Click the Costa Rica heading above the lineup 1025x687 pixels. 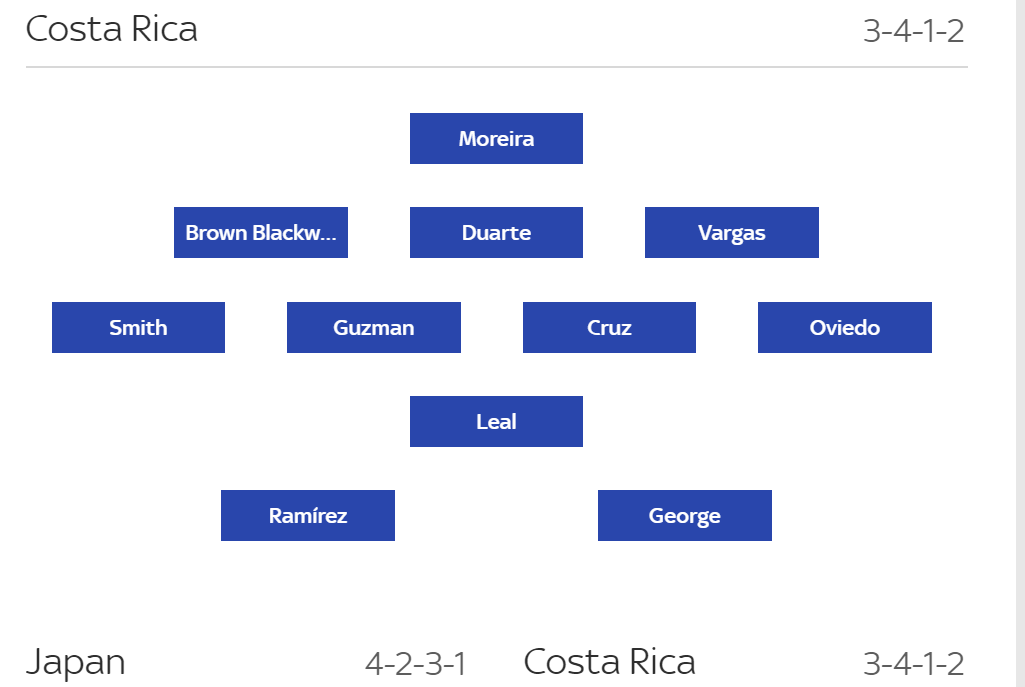click(x=112, y=29)
